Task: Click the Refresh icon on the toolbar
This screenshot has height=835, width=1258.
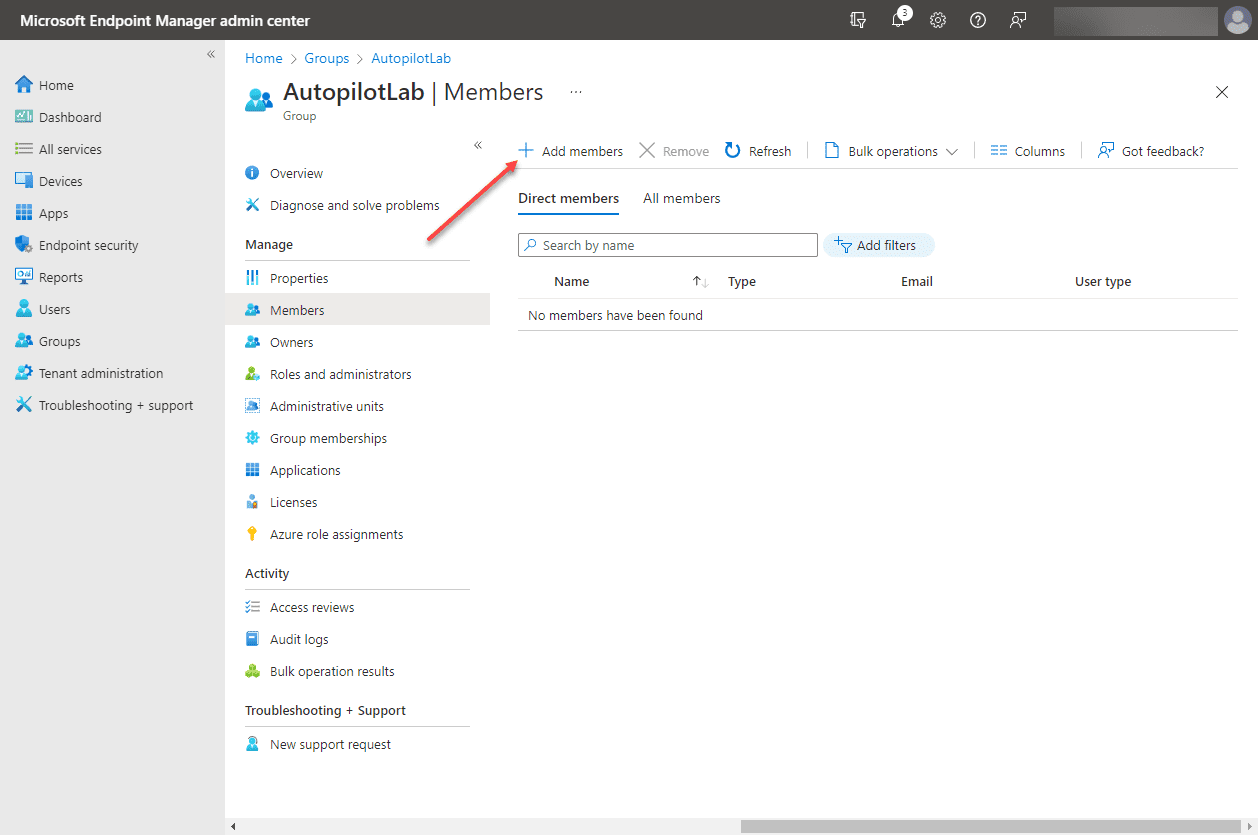Action: point(732,150)
